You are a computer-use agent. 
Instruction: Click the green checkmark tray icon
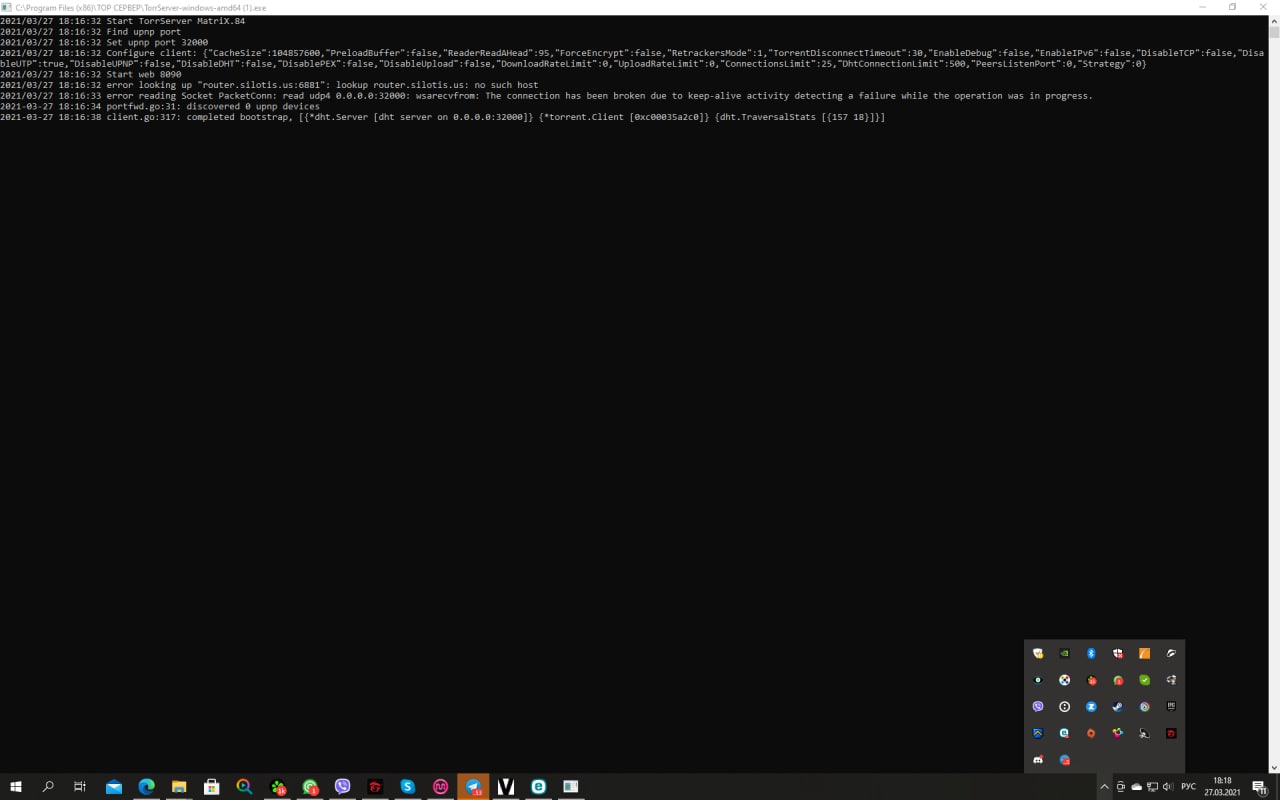tap(1144, 680)
